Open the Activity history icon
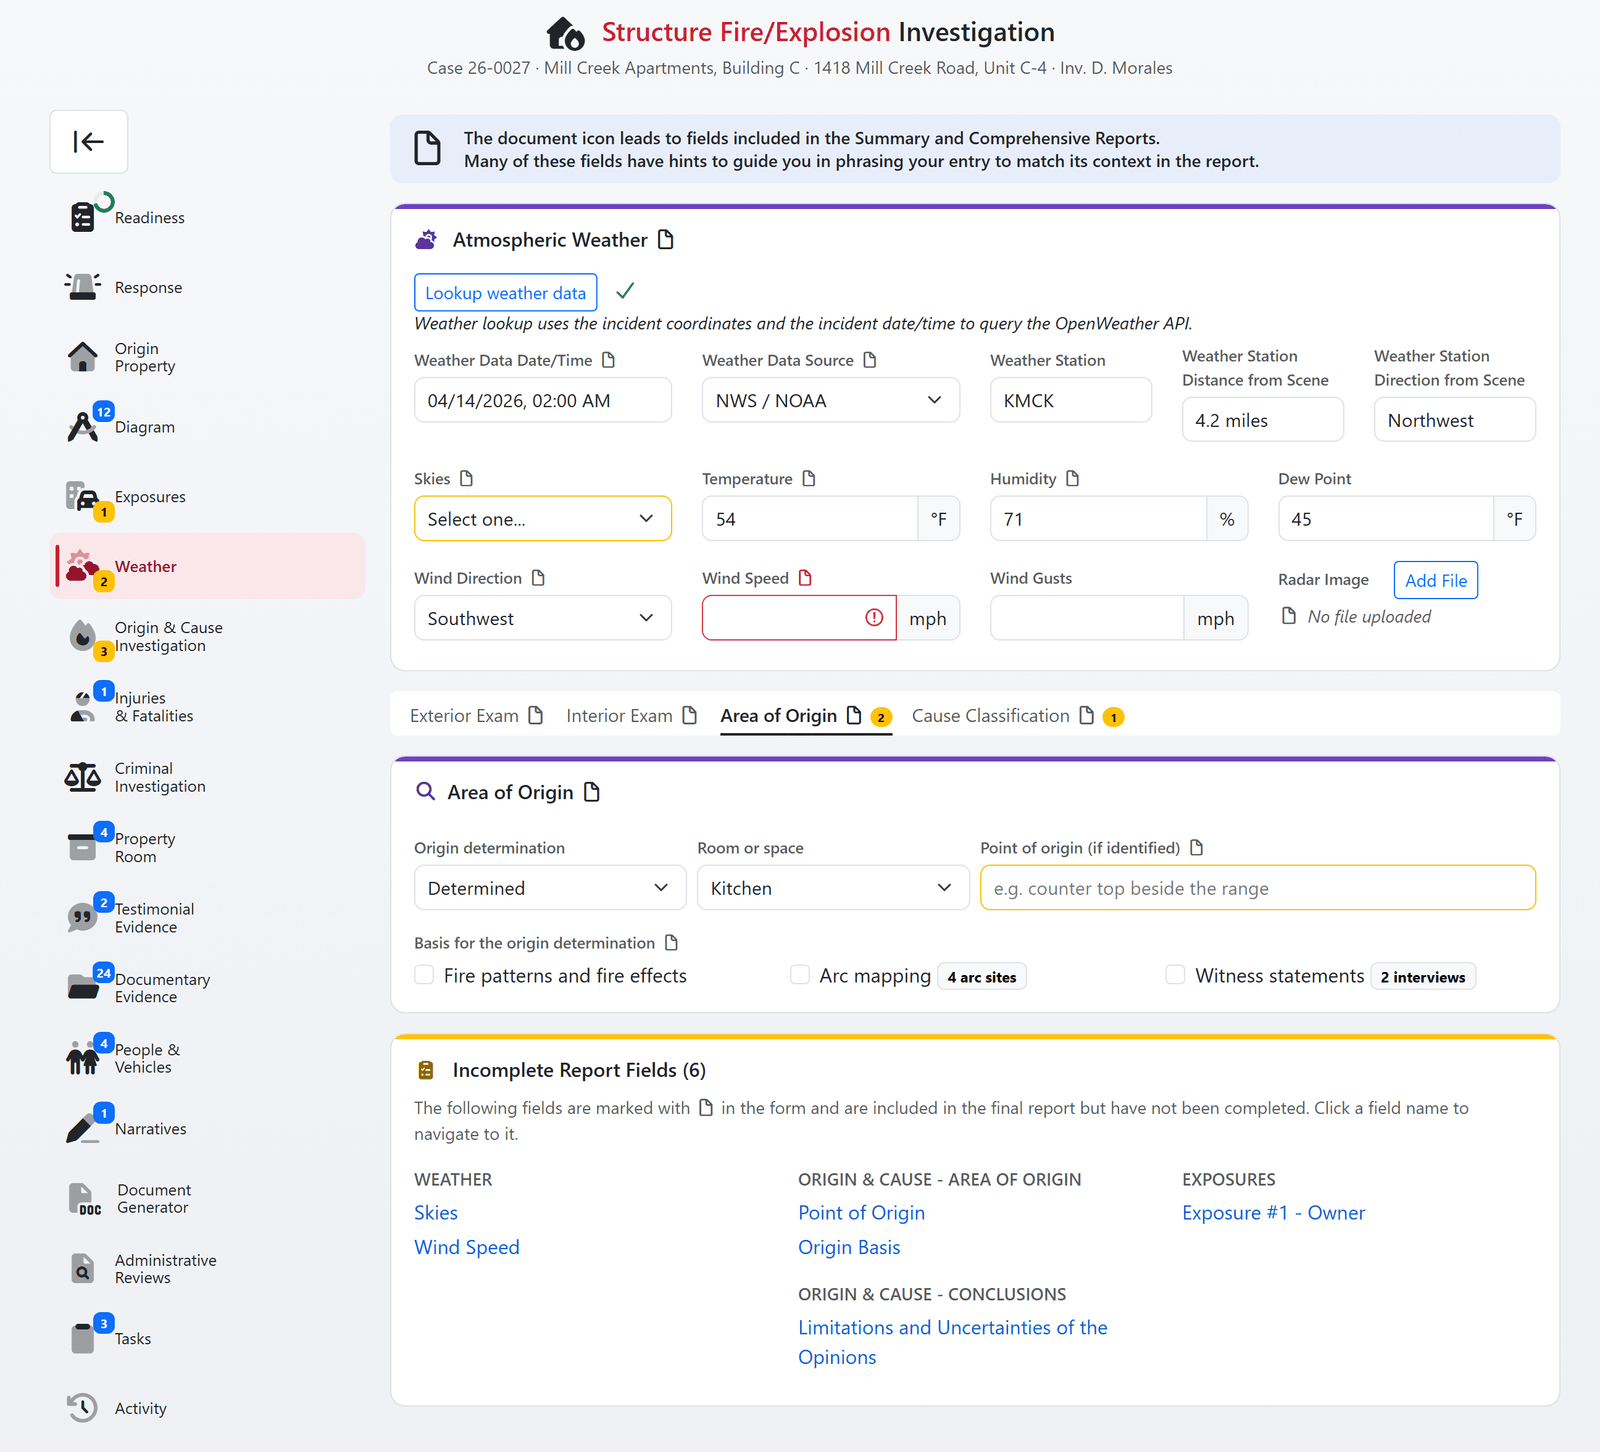This screenshot has width=1600, height=1452. coord(83,1408)
